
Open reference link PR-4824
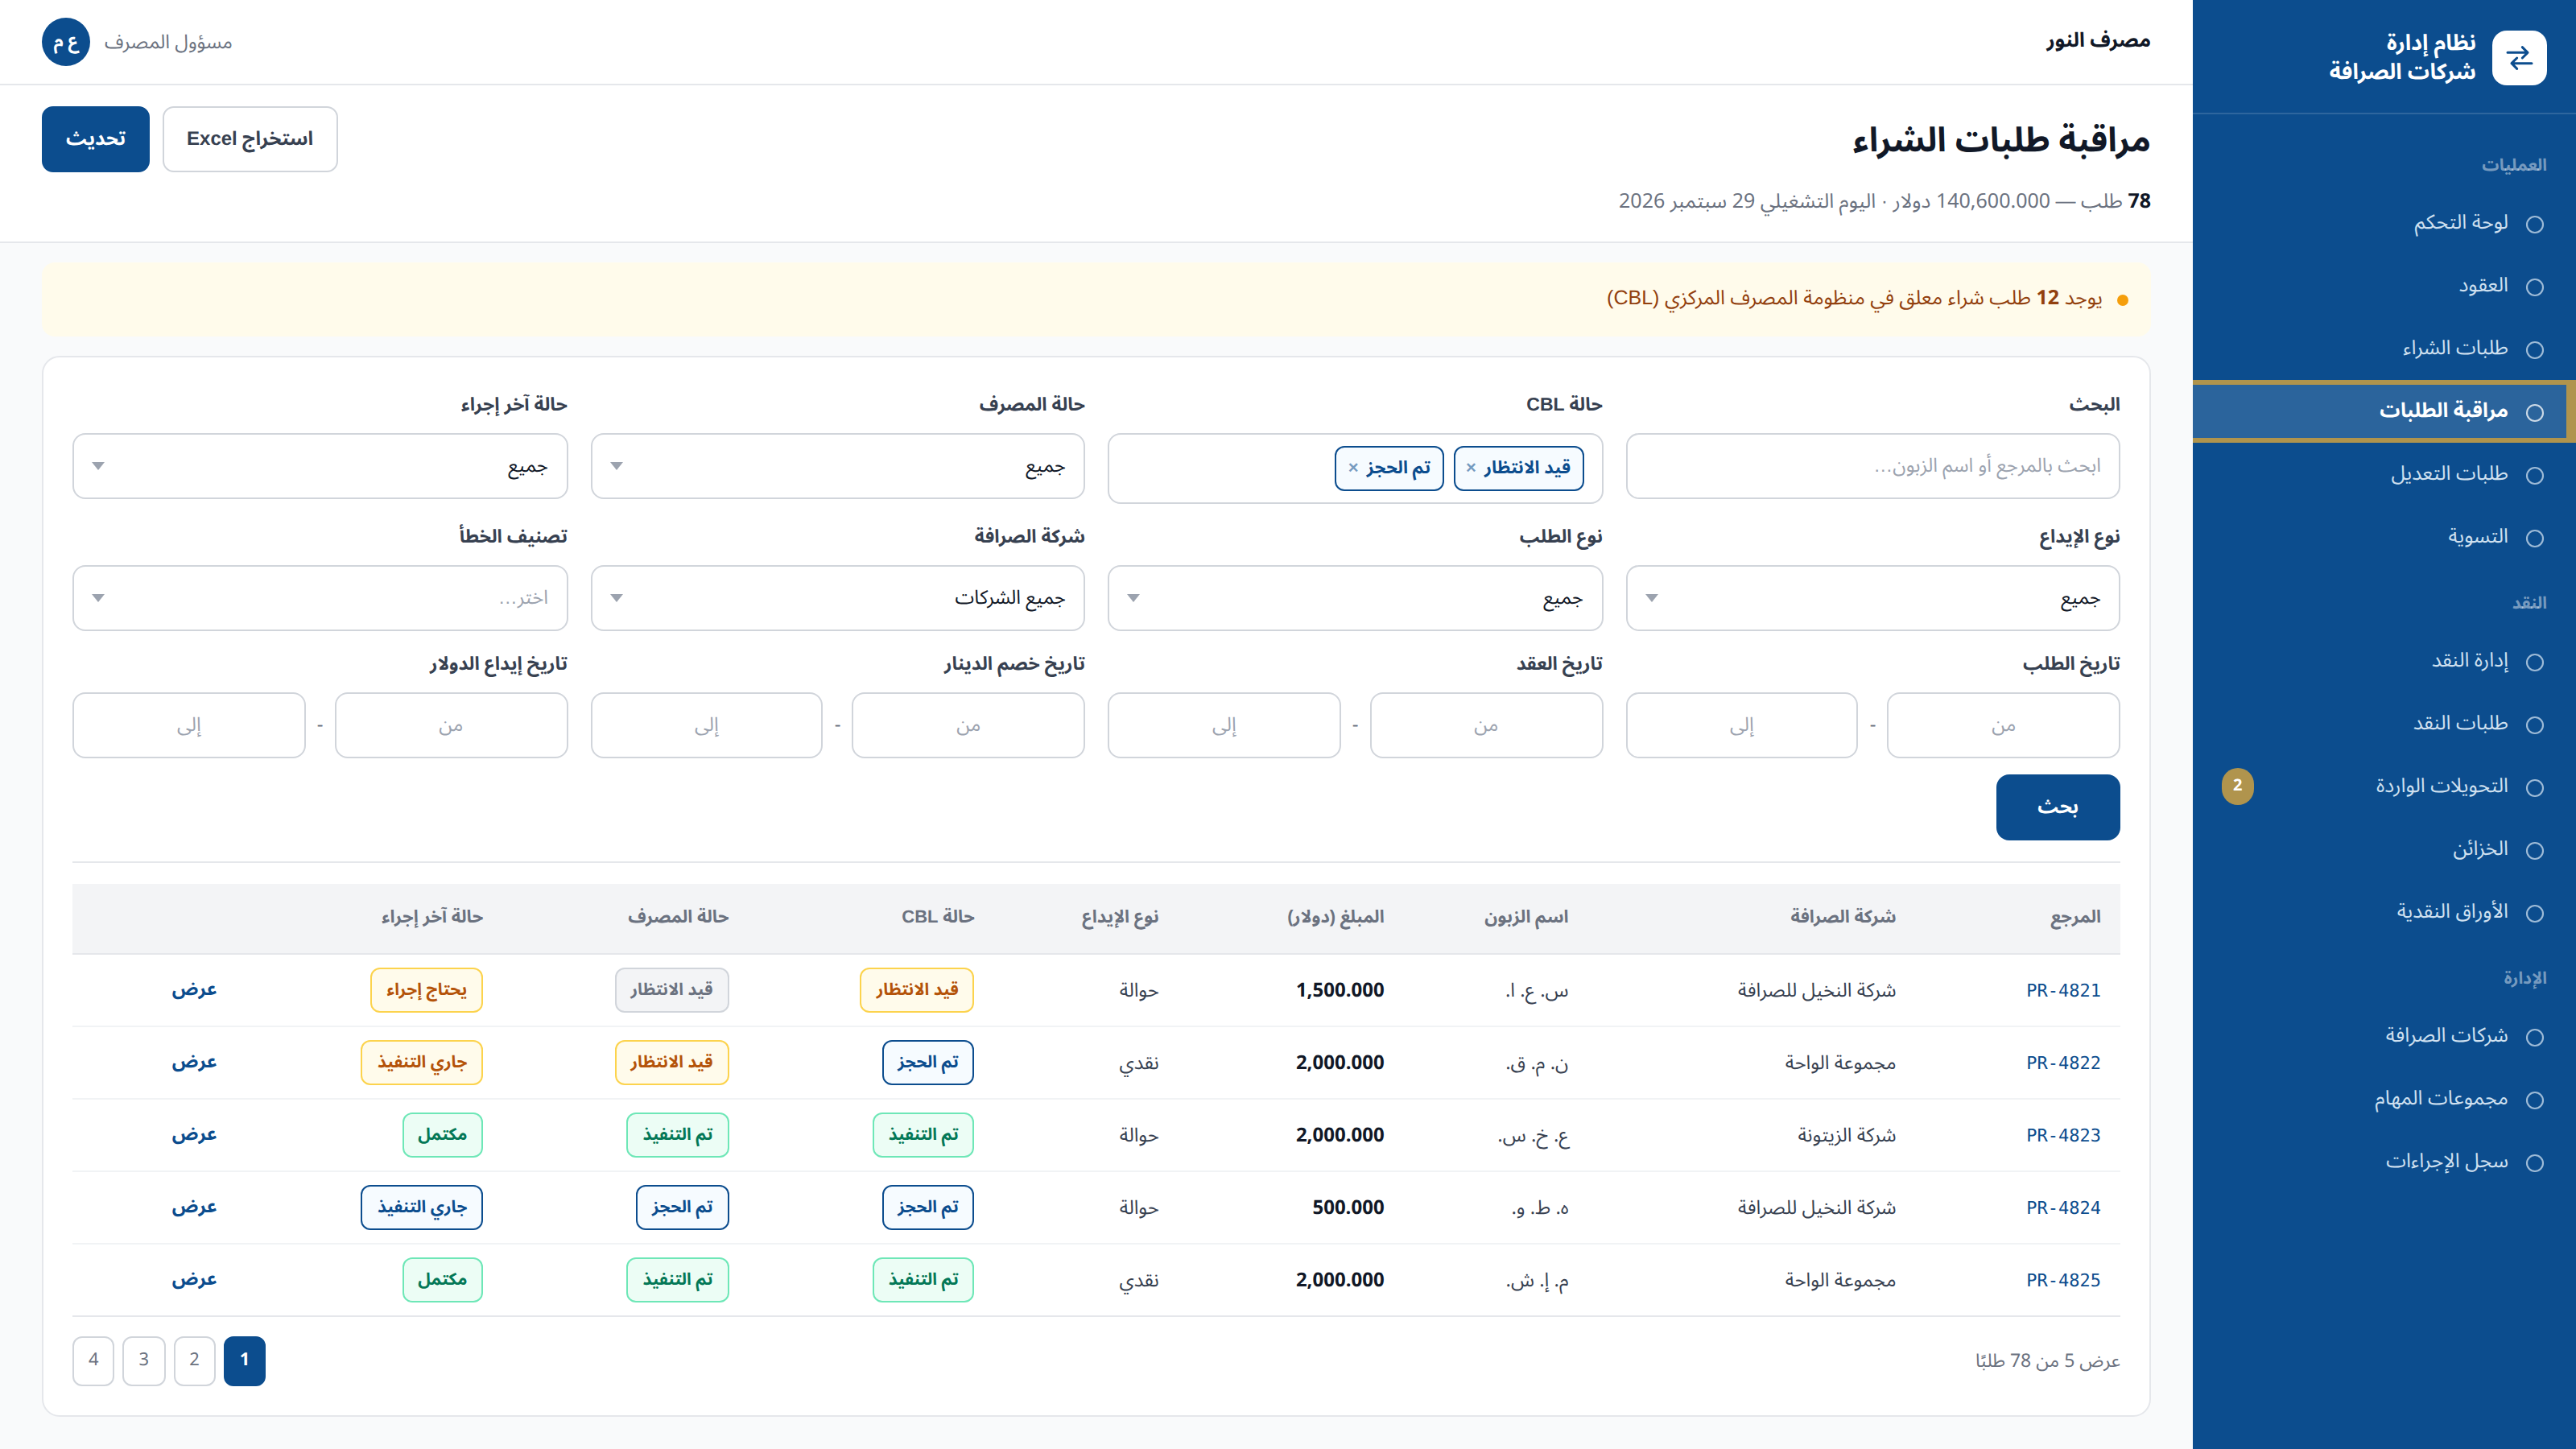(x=2063, y=1207)
